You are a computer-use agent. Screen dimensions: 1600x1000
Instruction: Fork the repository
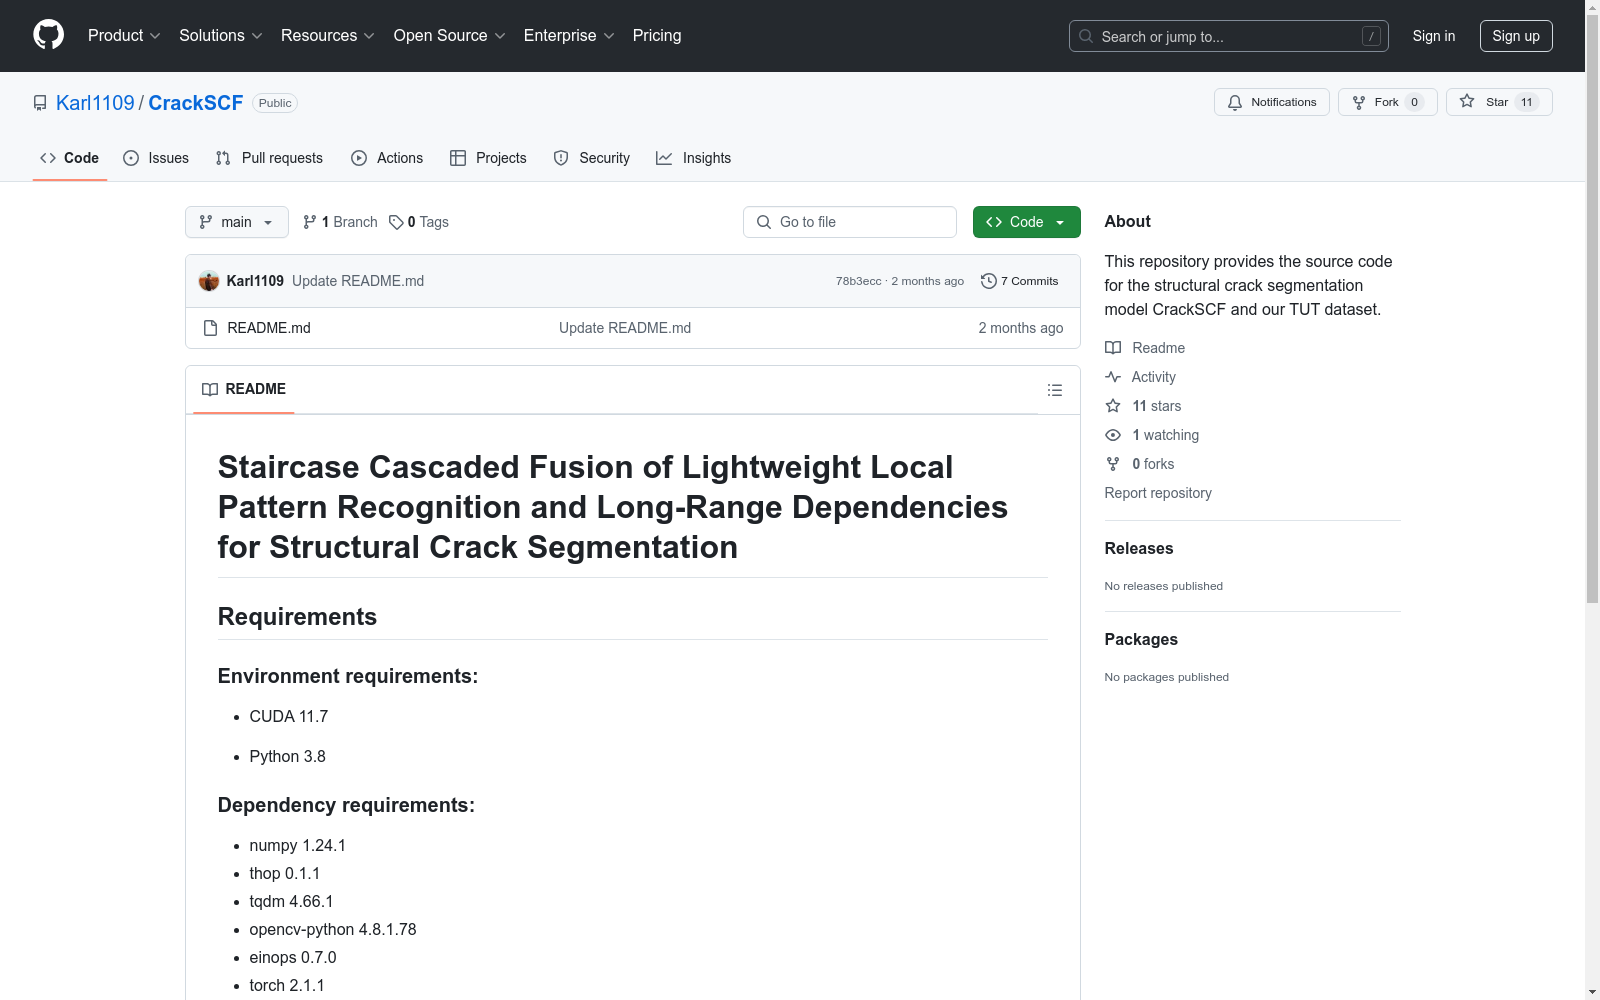click(1388, 102)
